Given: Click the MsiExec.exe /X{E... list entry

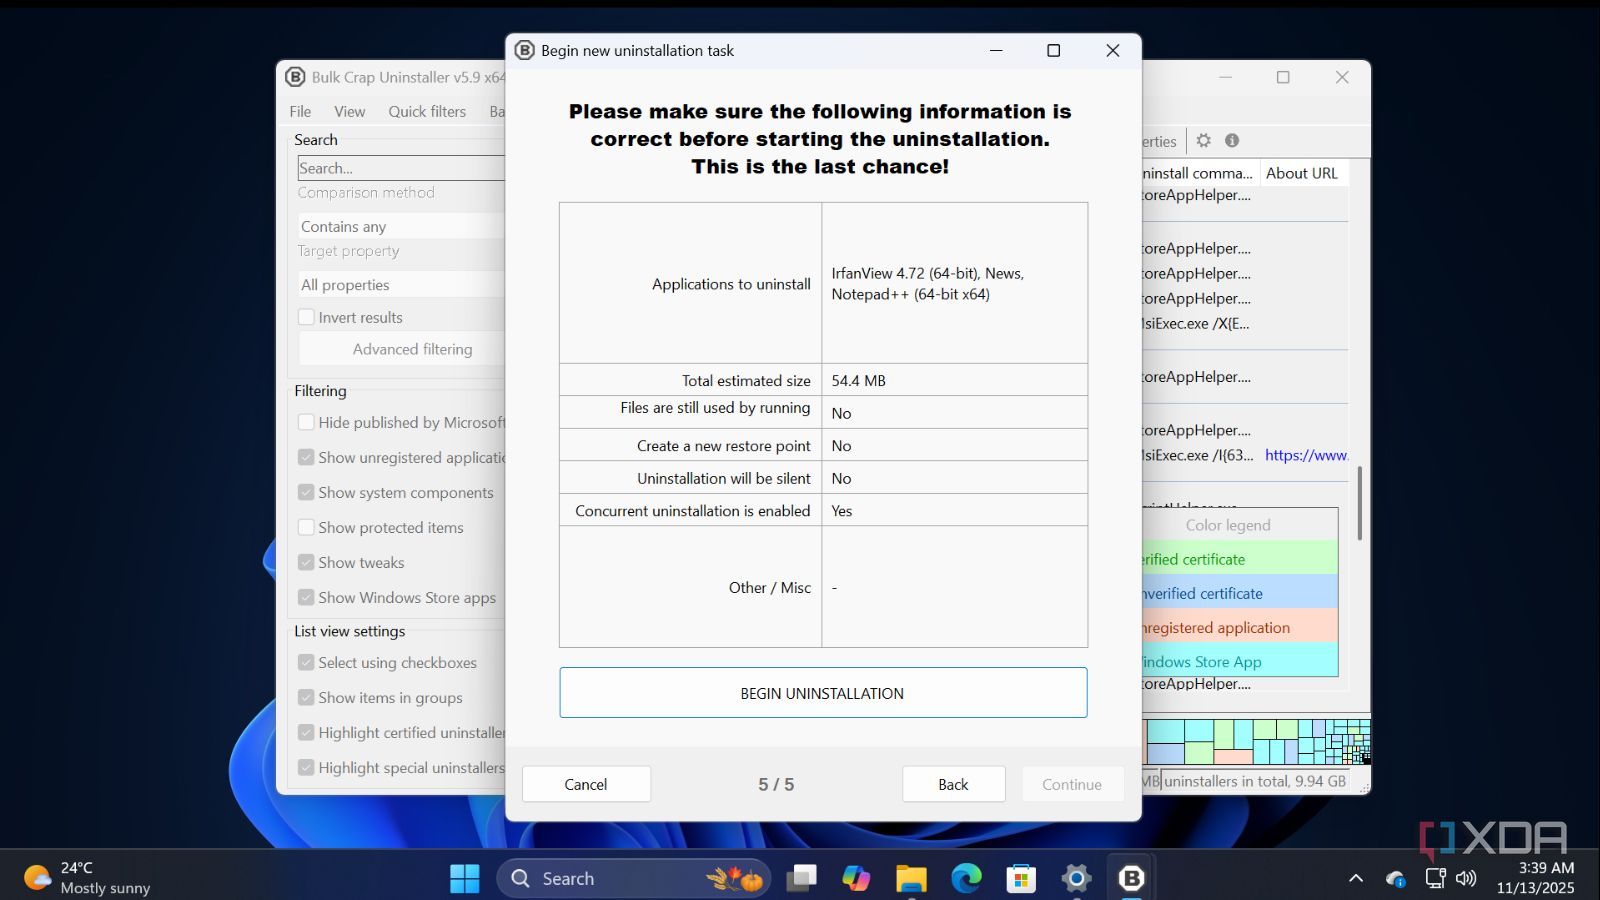Looking at the screenshot, I should pyautogui.click(x=1196, y=323).
